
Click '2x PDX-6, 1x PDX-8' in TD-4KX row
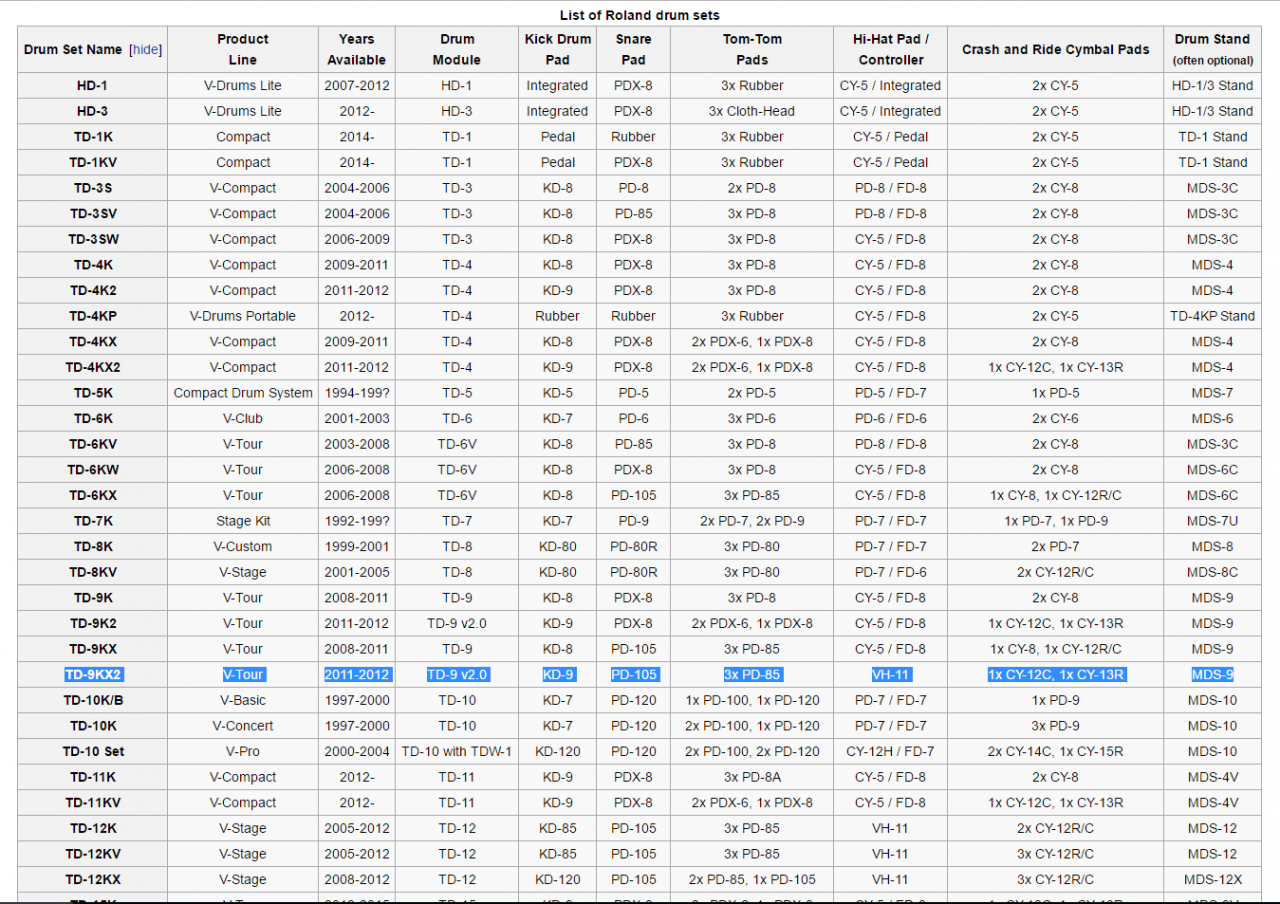(752, 342)
